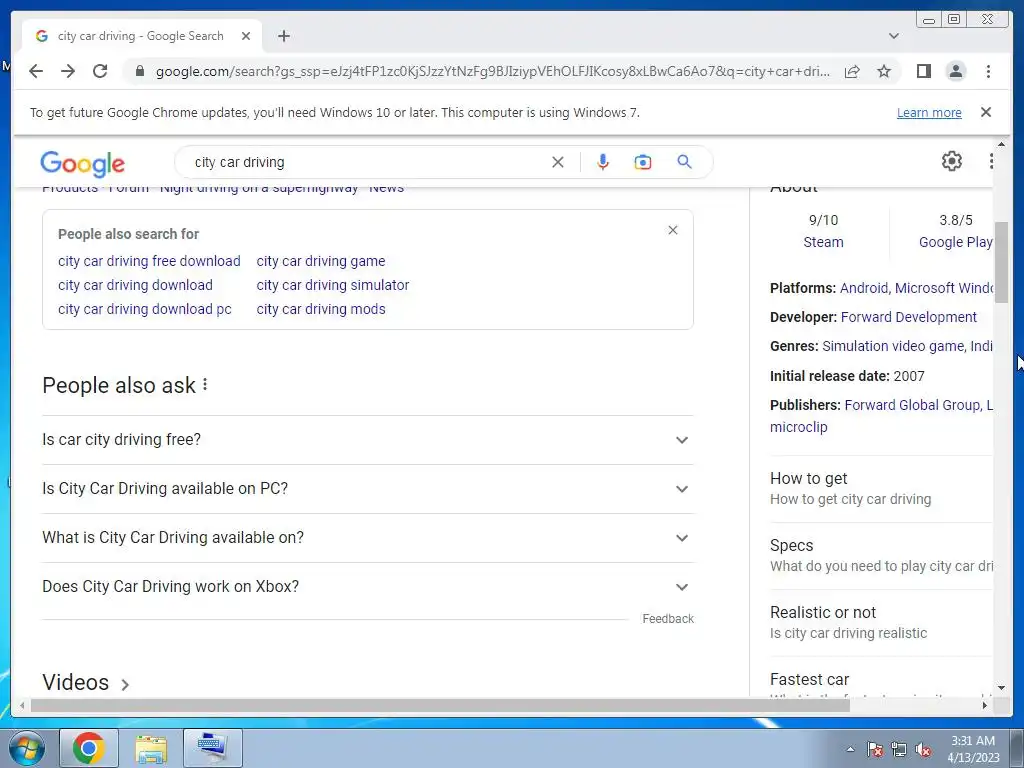Open city car driving download suggestion
Viewport: 1024px width, 768px height.
point(135,285)
